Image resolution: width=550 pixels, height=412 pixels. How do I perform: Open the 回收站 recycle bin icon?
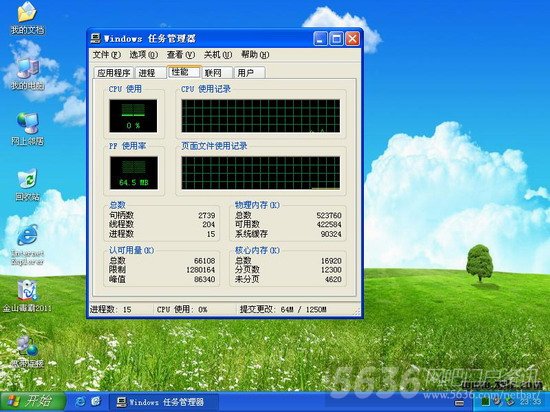(x=27, y=185)
